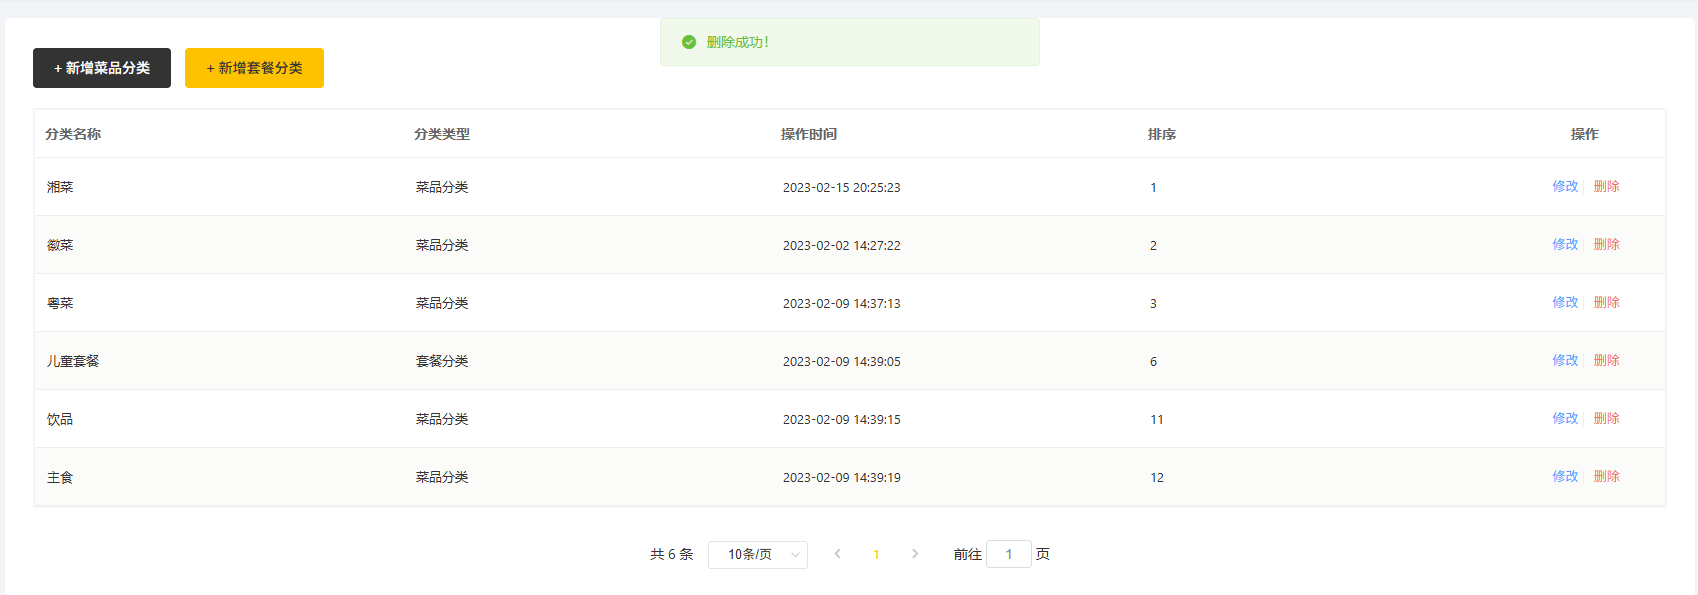The image size is (1698, 595).
Task: Click the 共 6 条 total count text
Action: click(672, 554)
